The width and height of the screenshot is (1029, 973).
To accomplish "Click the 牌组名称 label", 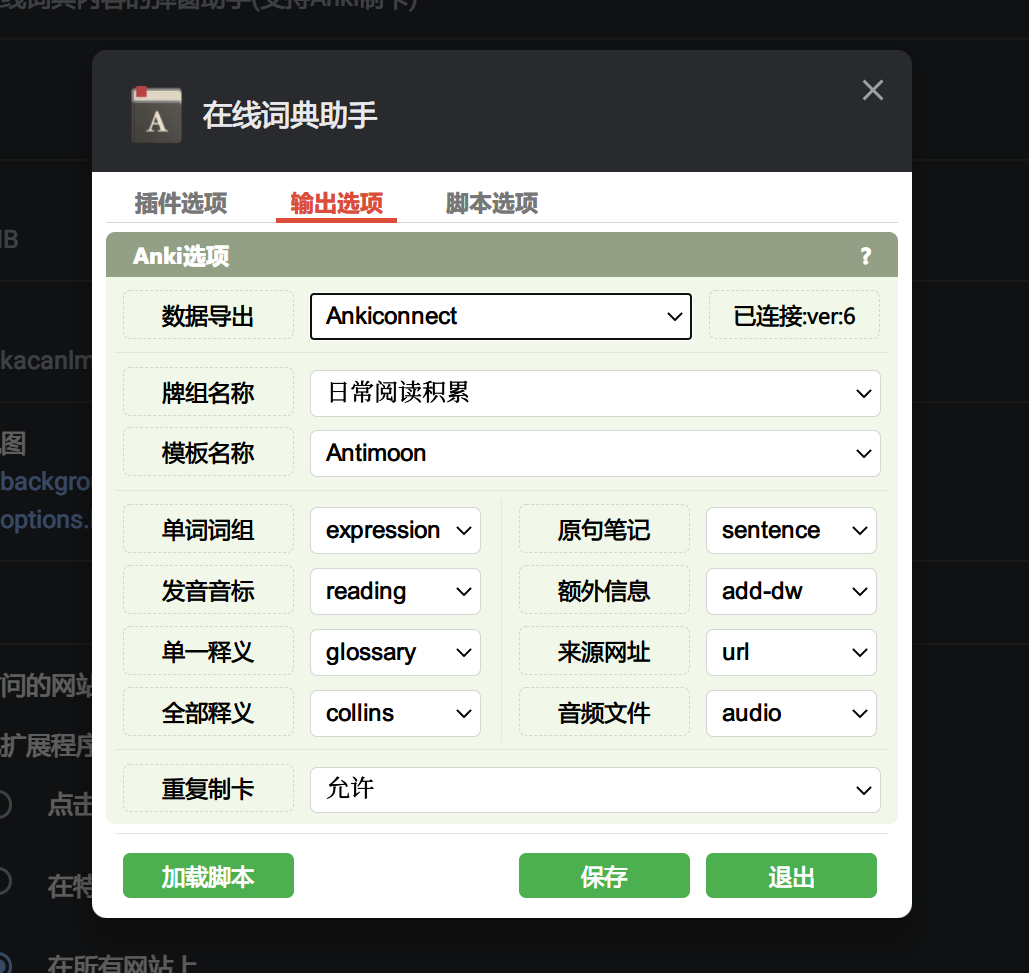I will [208, 393].
